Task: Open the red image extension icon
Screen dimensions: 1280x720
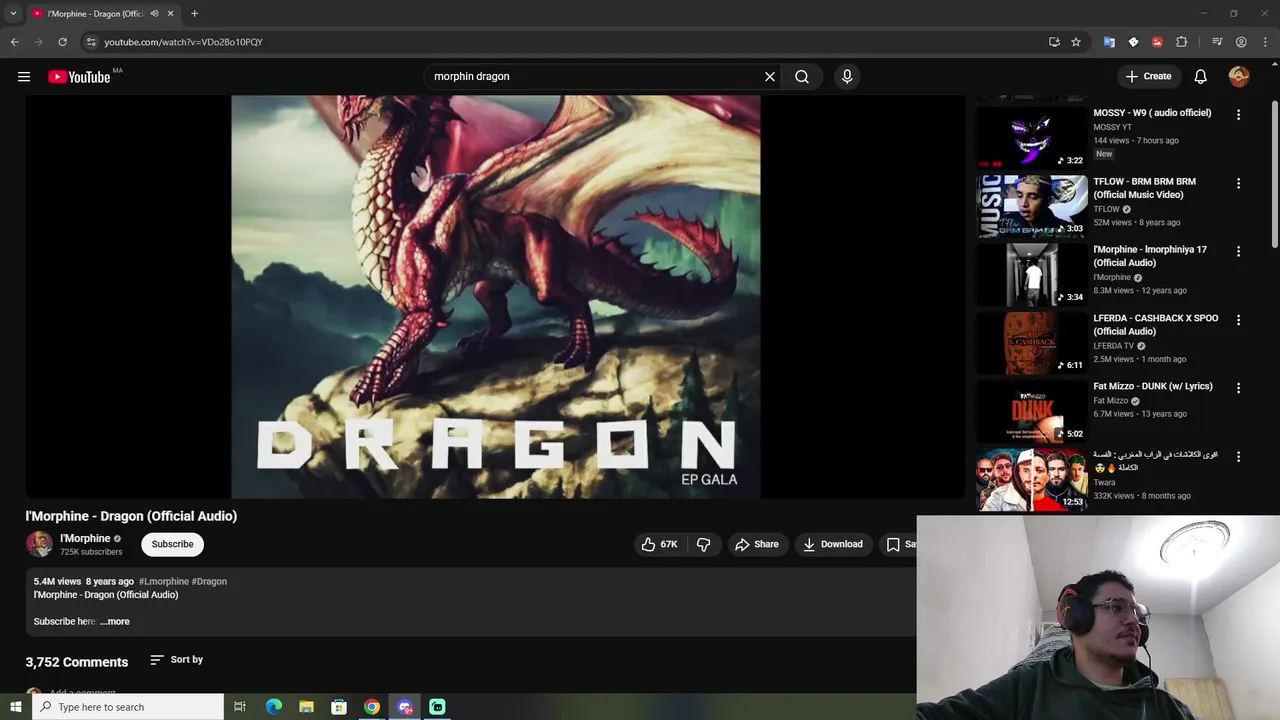Action: (1157, 42)
